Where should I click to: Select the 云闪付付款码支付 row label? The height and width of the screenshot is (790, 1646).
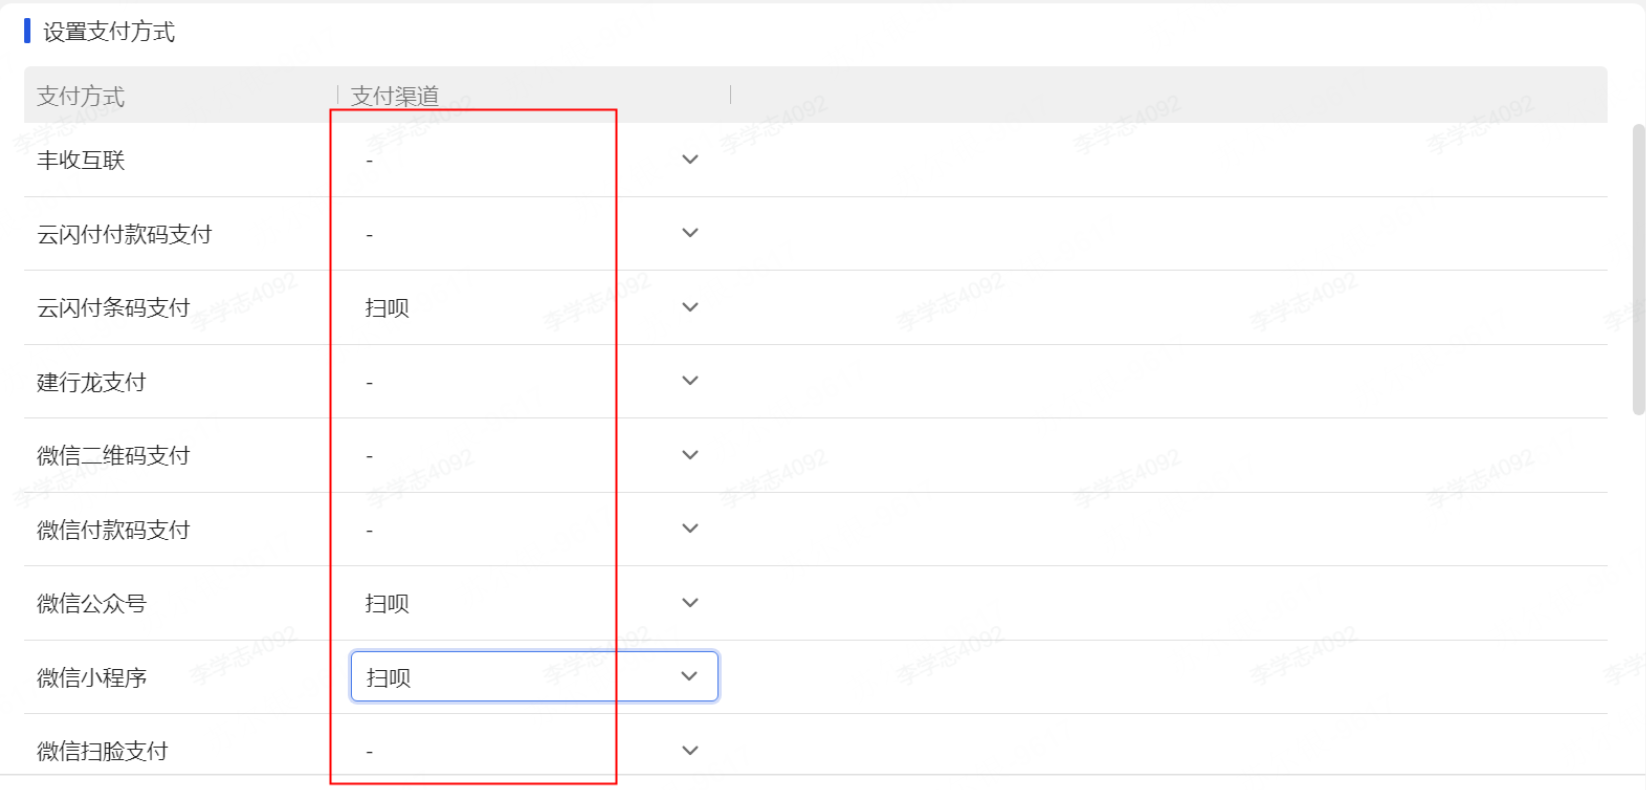click(124, 234)
